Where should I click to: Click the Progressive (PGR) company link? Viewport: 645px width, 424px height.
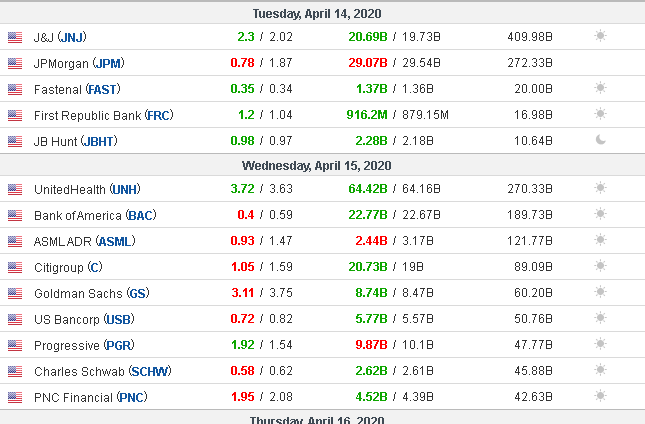tap(83, 345)
